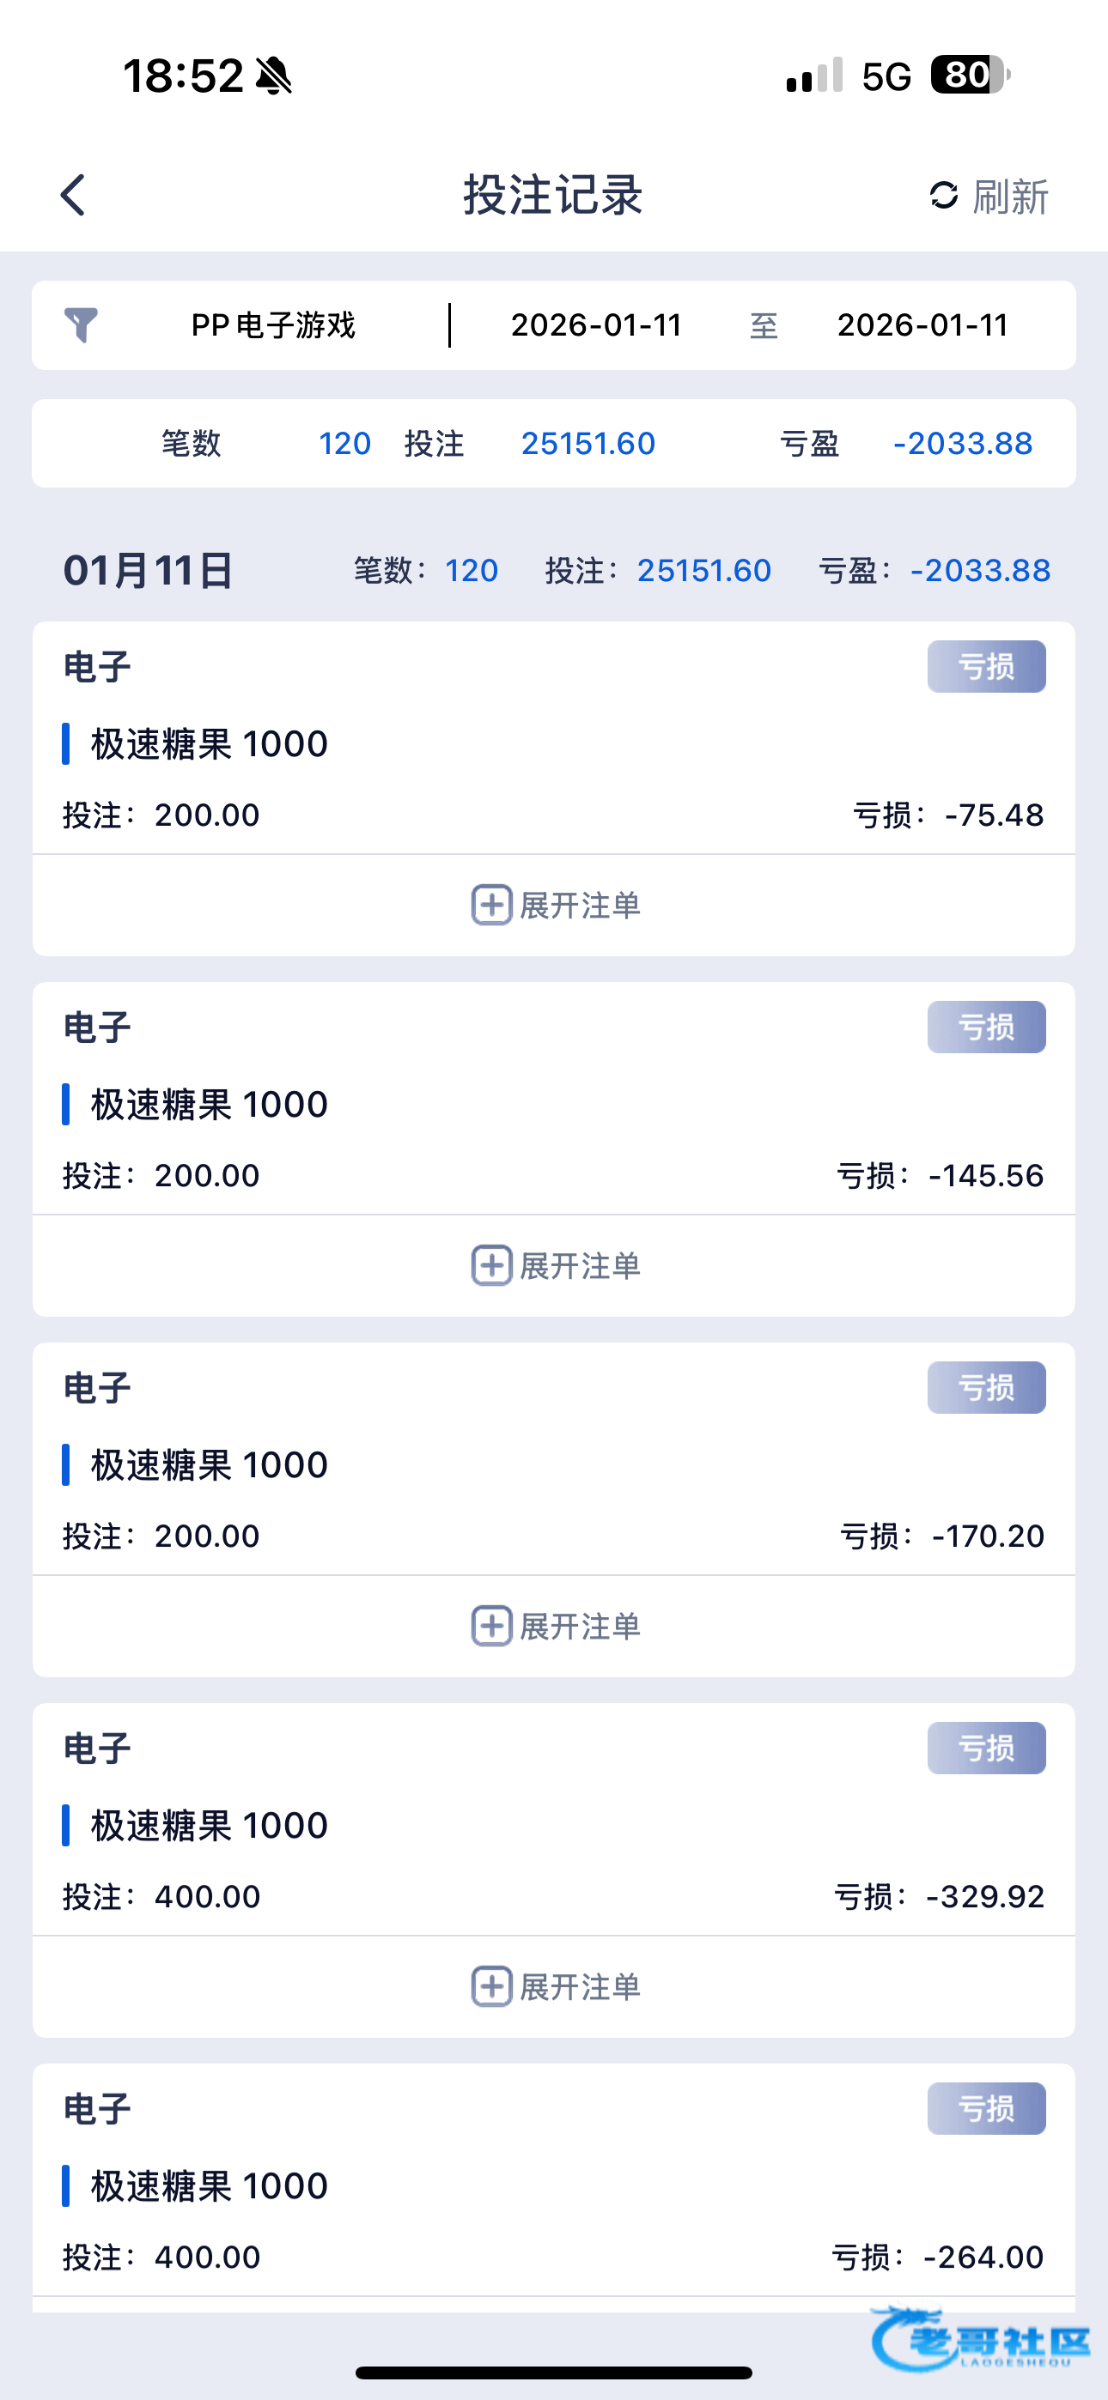Pick the end date 2026-01-11

pyautogui.click(x=922, y=325)
